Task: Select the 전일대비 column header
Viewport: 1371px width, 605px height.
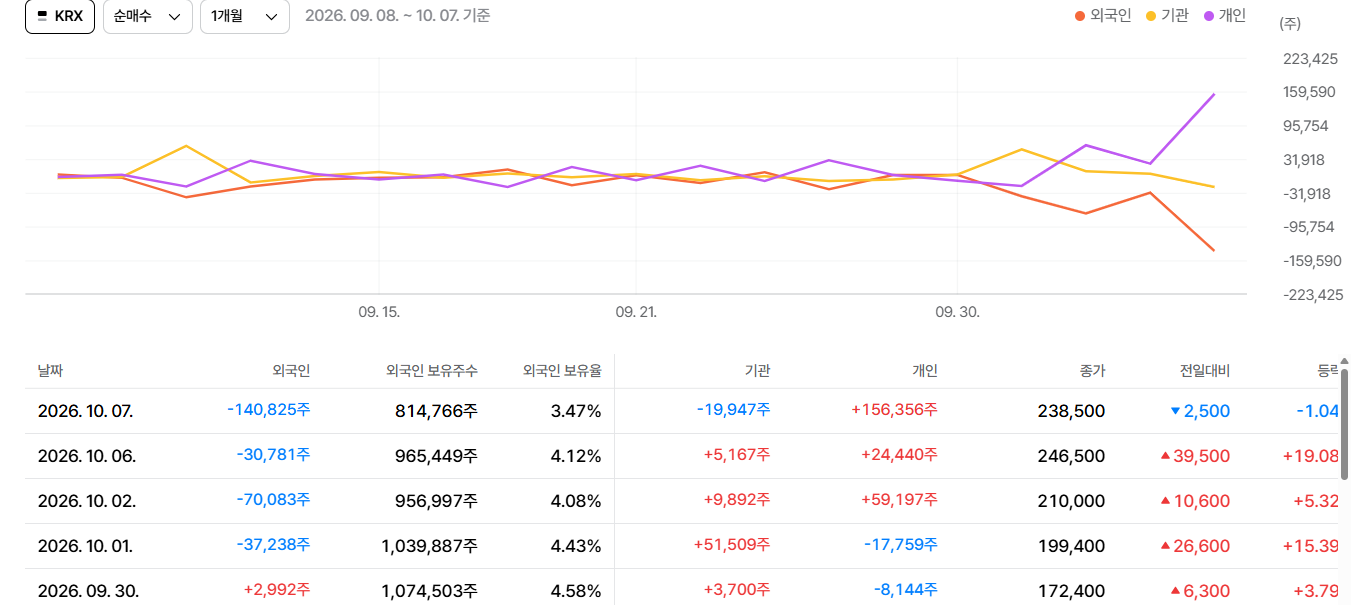Action: 1204,371
